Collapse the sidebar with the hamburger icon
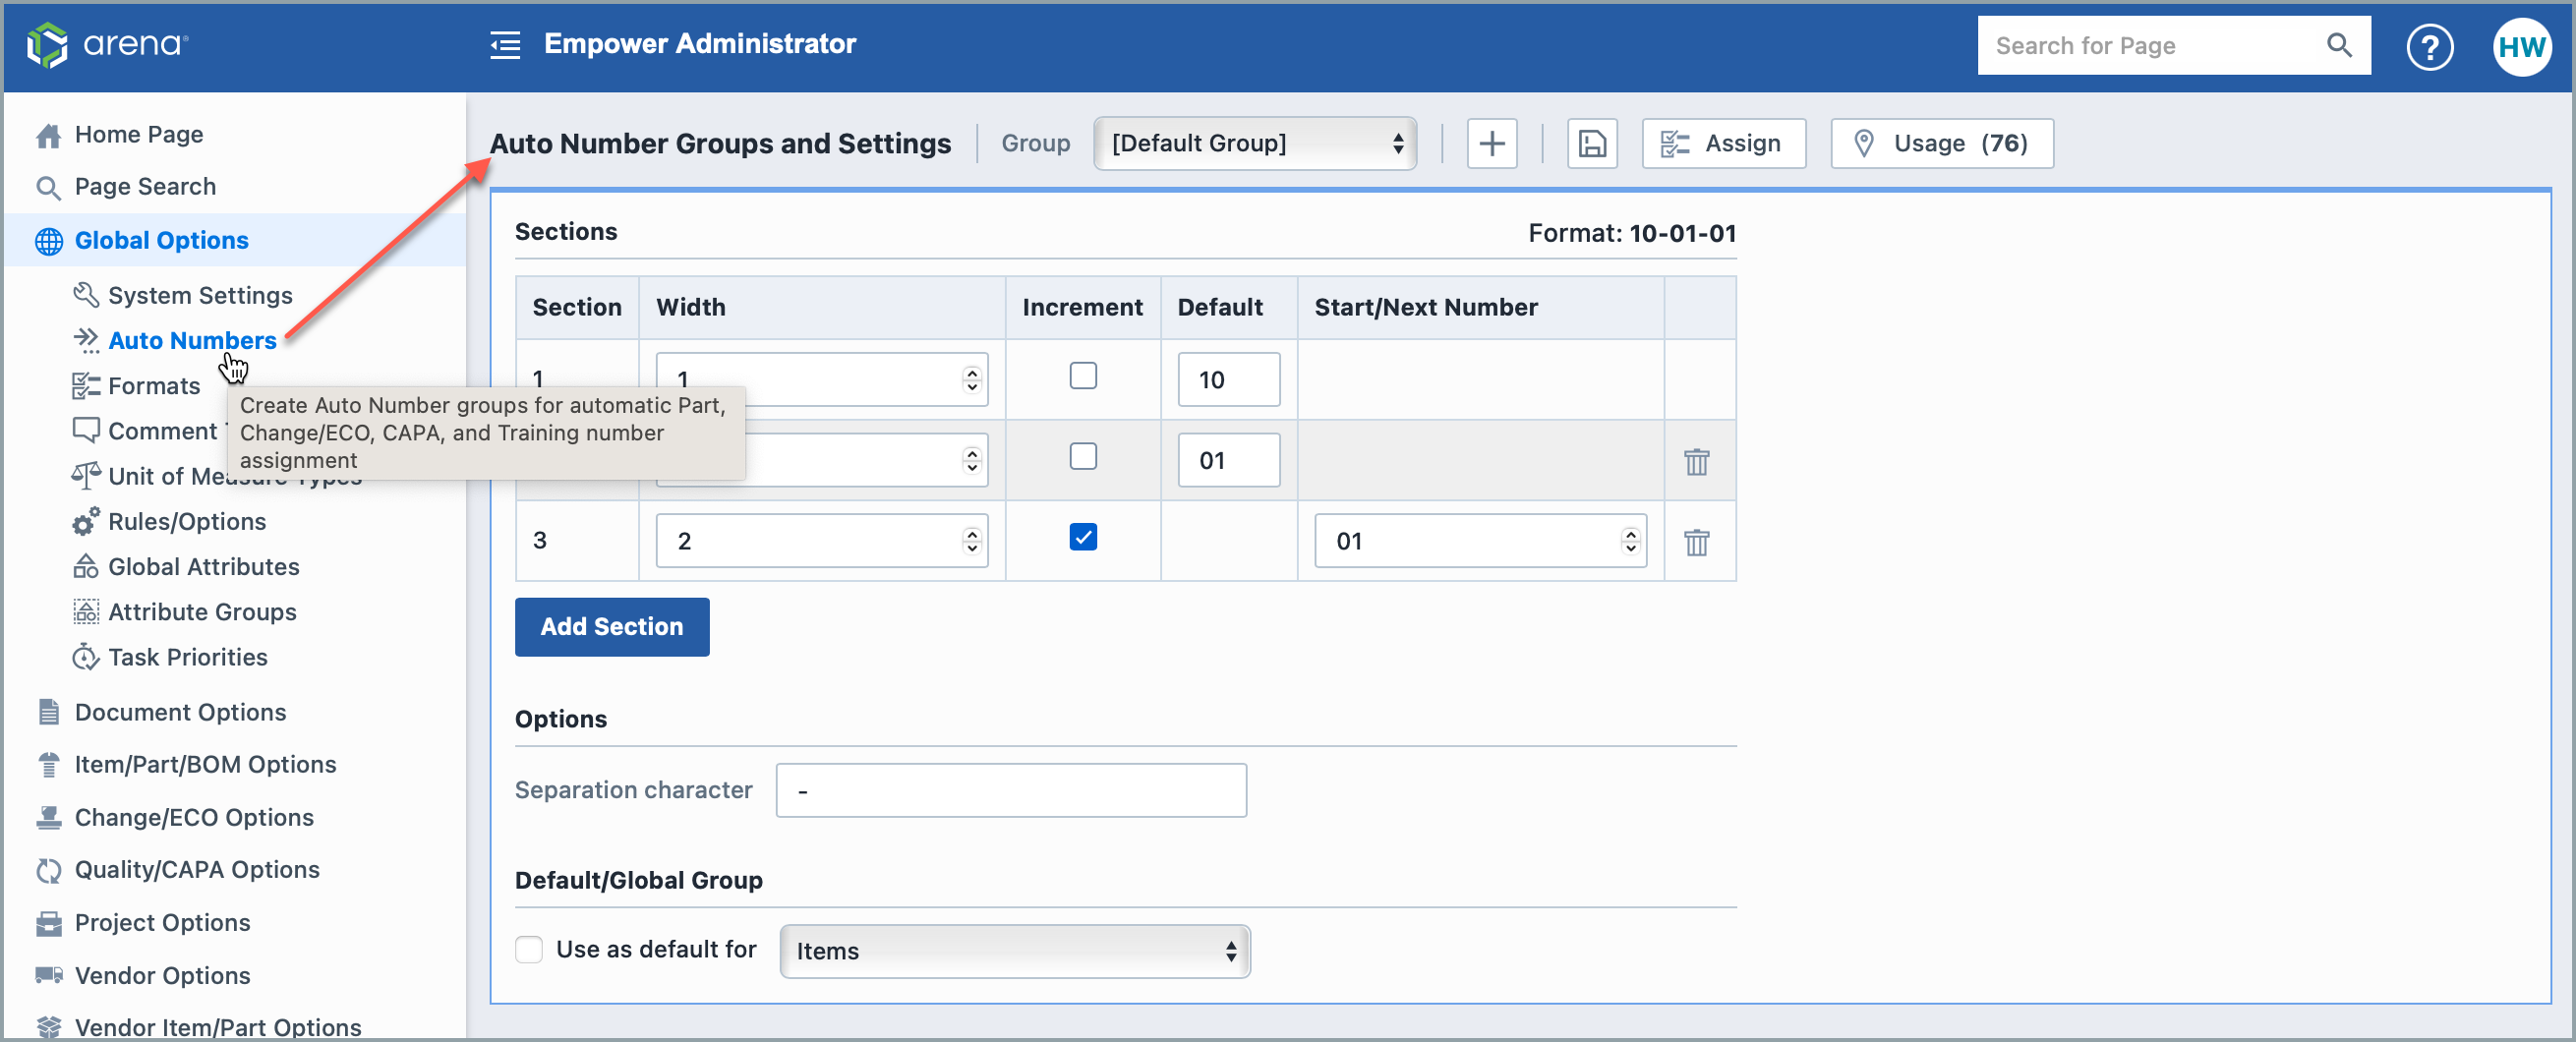 click(x=505, y=44)
